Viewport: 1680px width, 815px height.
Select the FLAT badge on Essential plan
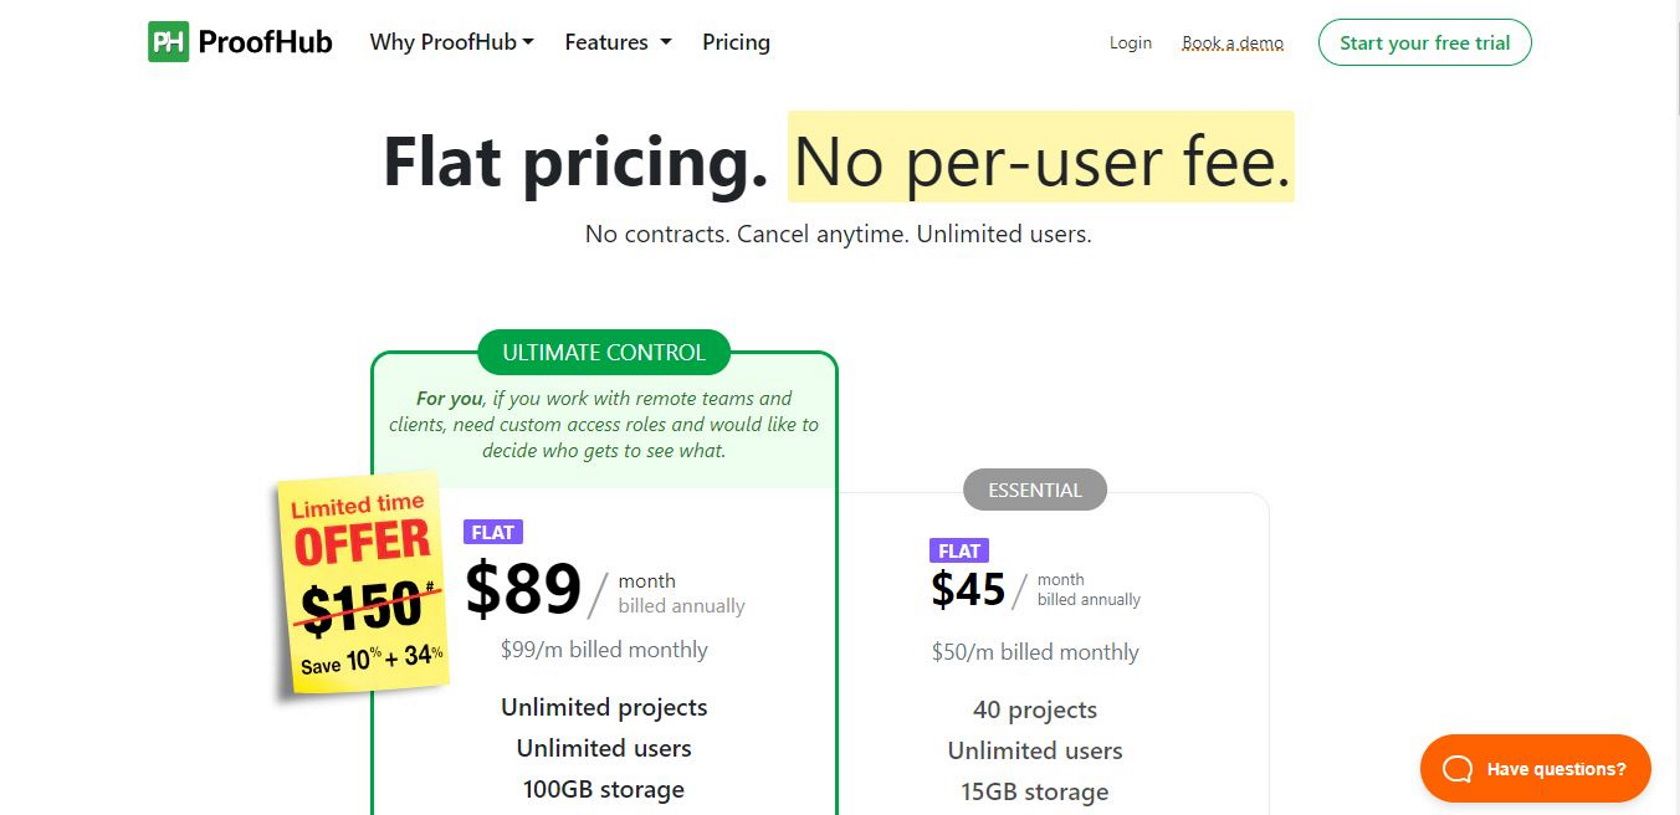[959, 551]
